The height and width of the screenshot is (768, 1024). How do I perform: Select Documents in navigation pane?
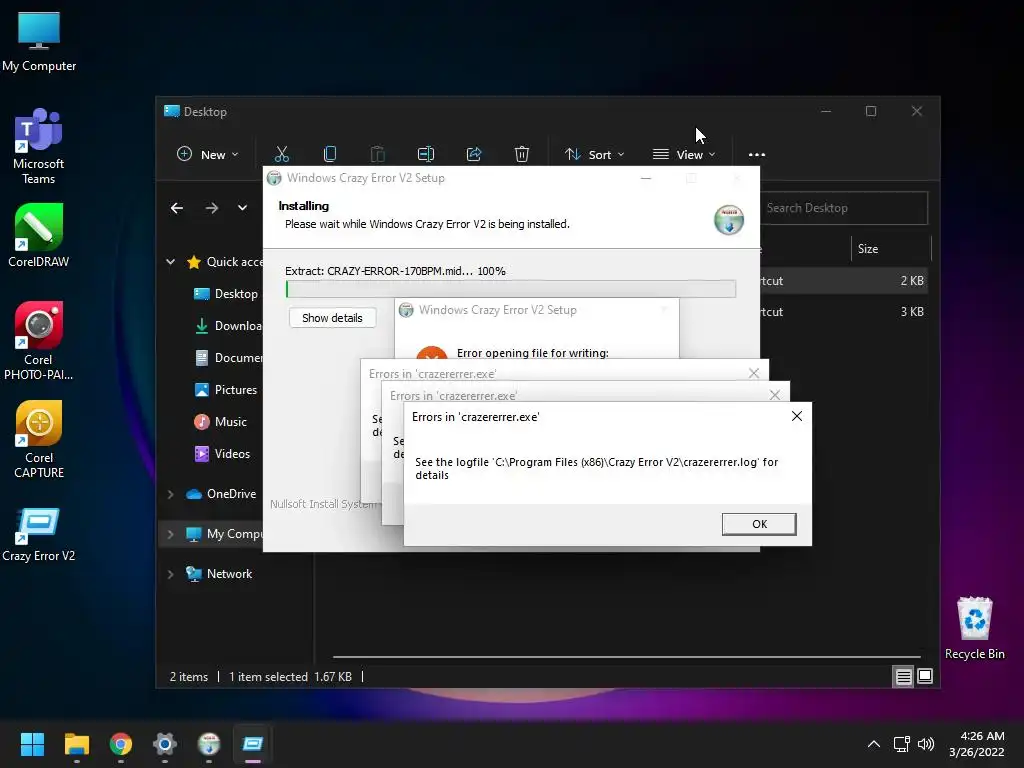(x=228, y=358)
